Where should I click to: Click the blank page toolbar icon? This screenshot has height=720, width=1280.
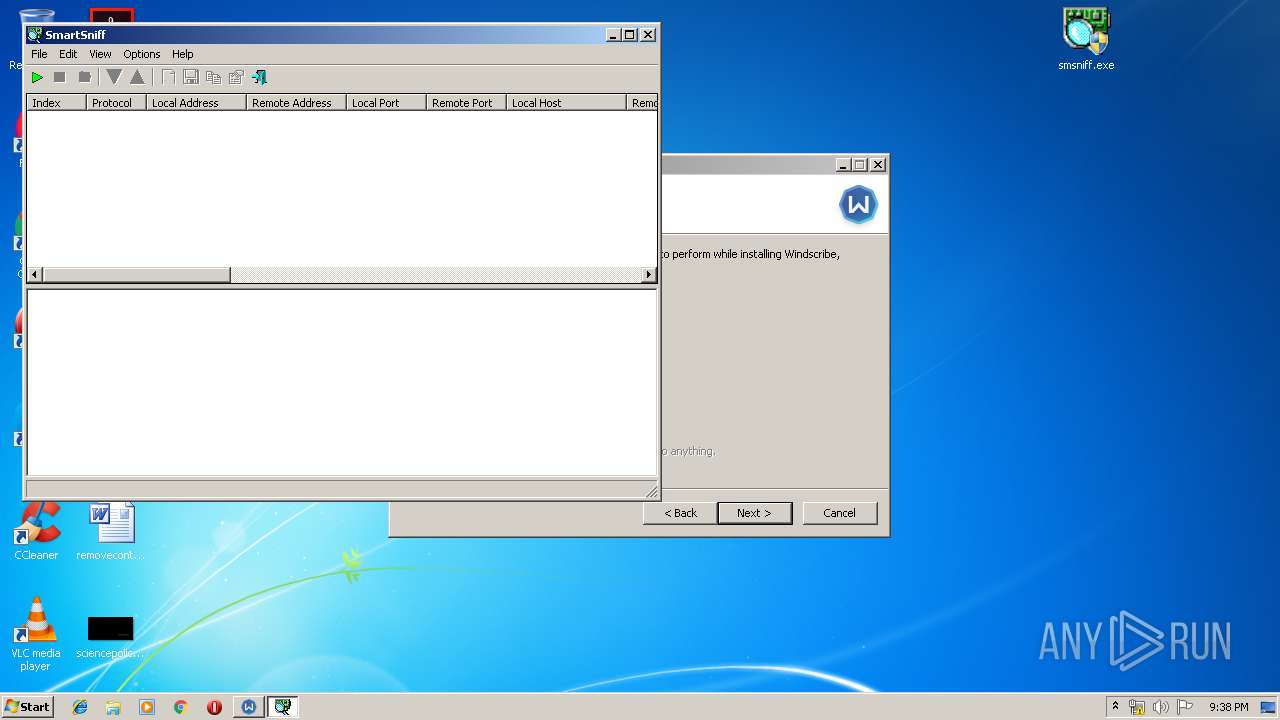(168, 77)
